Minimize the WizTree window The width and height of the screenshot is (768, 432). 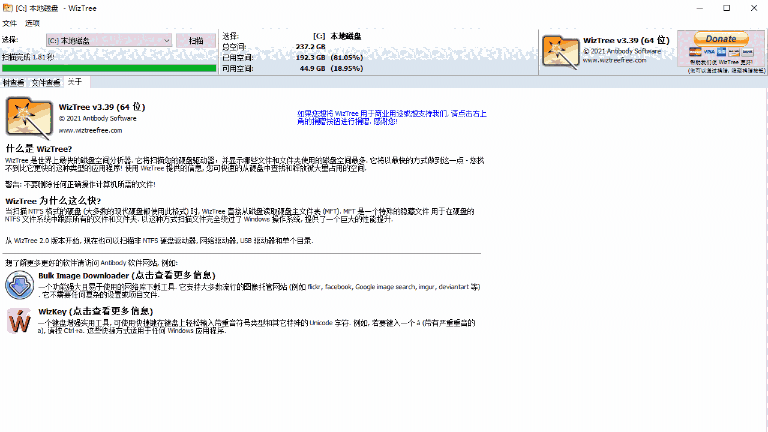click(x=699, y=8)
